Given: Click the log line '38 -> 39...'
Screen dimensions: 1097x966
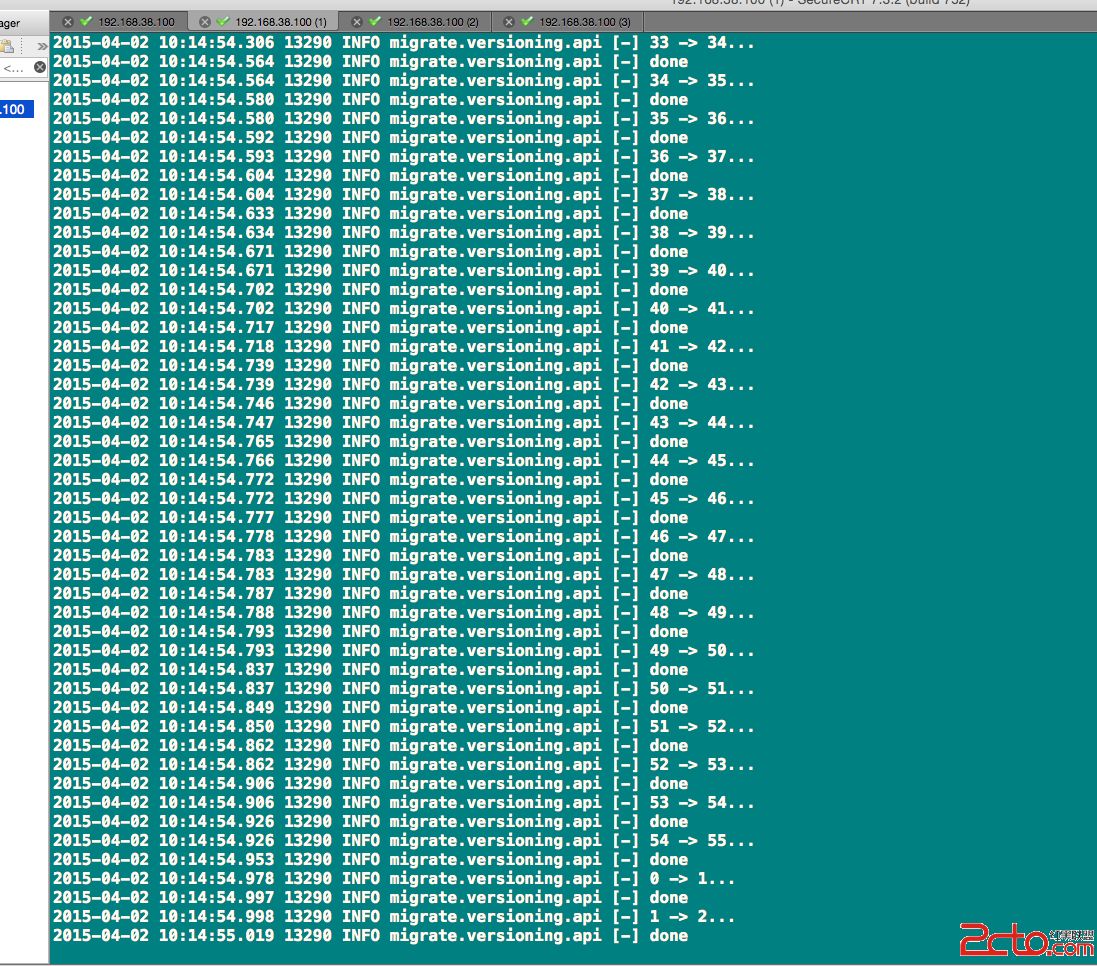Looking at the screenshot, I should 404,233.
